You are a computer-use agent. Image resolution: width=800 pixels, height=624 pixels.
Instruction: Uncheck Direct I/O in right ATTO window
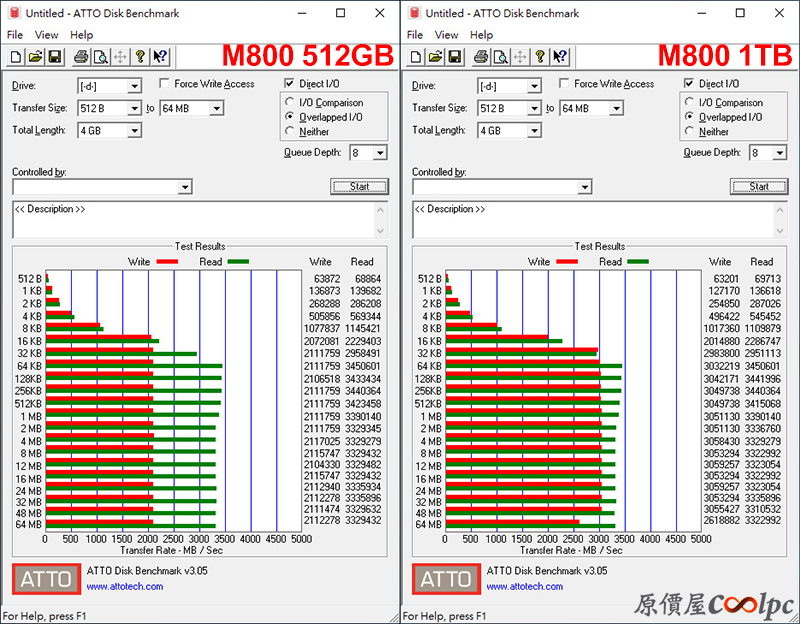click(689, 83)
